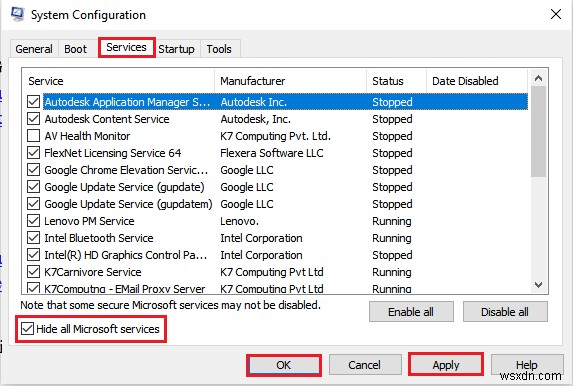The width and height of the screenshot is (573, 386).
Task: Open Help for System Configuration
Action: point(527,365)
